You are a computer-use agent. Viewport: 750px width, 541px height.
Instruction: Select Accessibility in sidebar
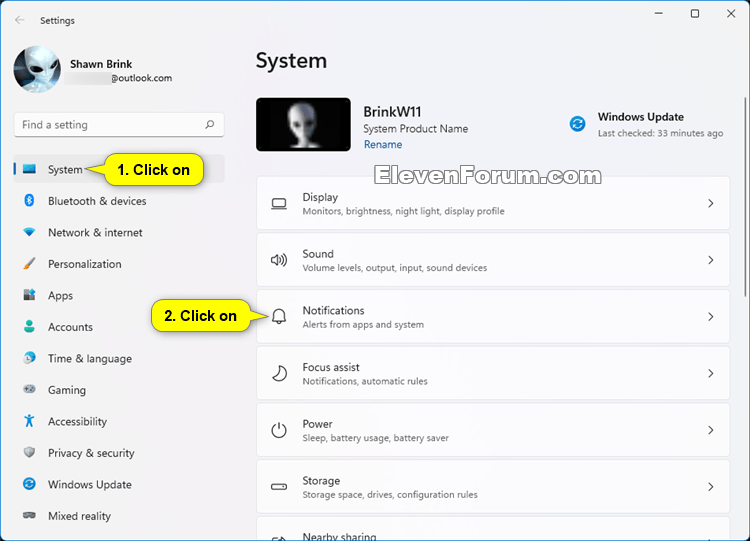click(119, 421)
